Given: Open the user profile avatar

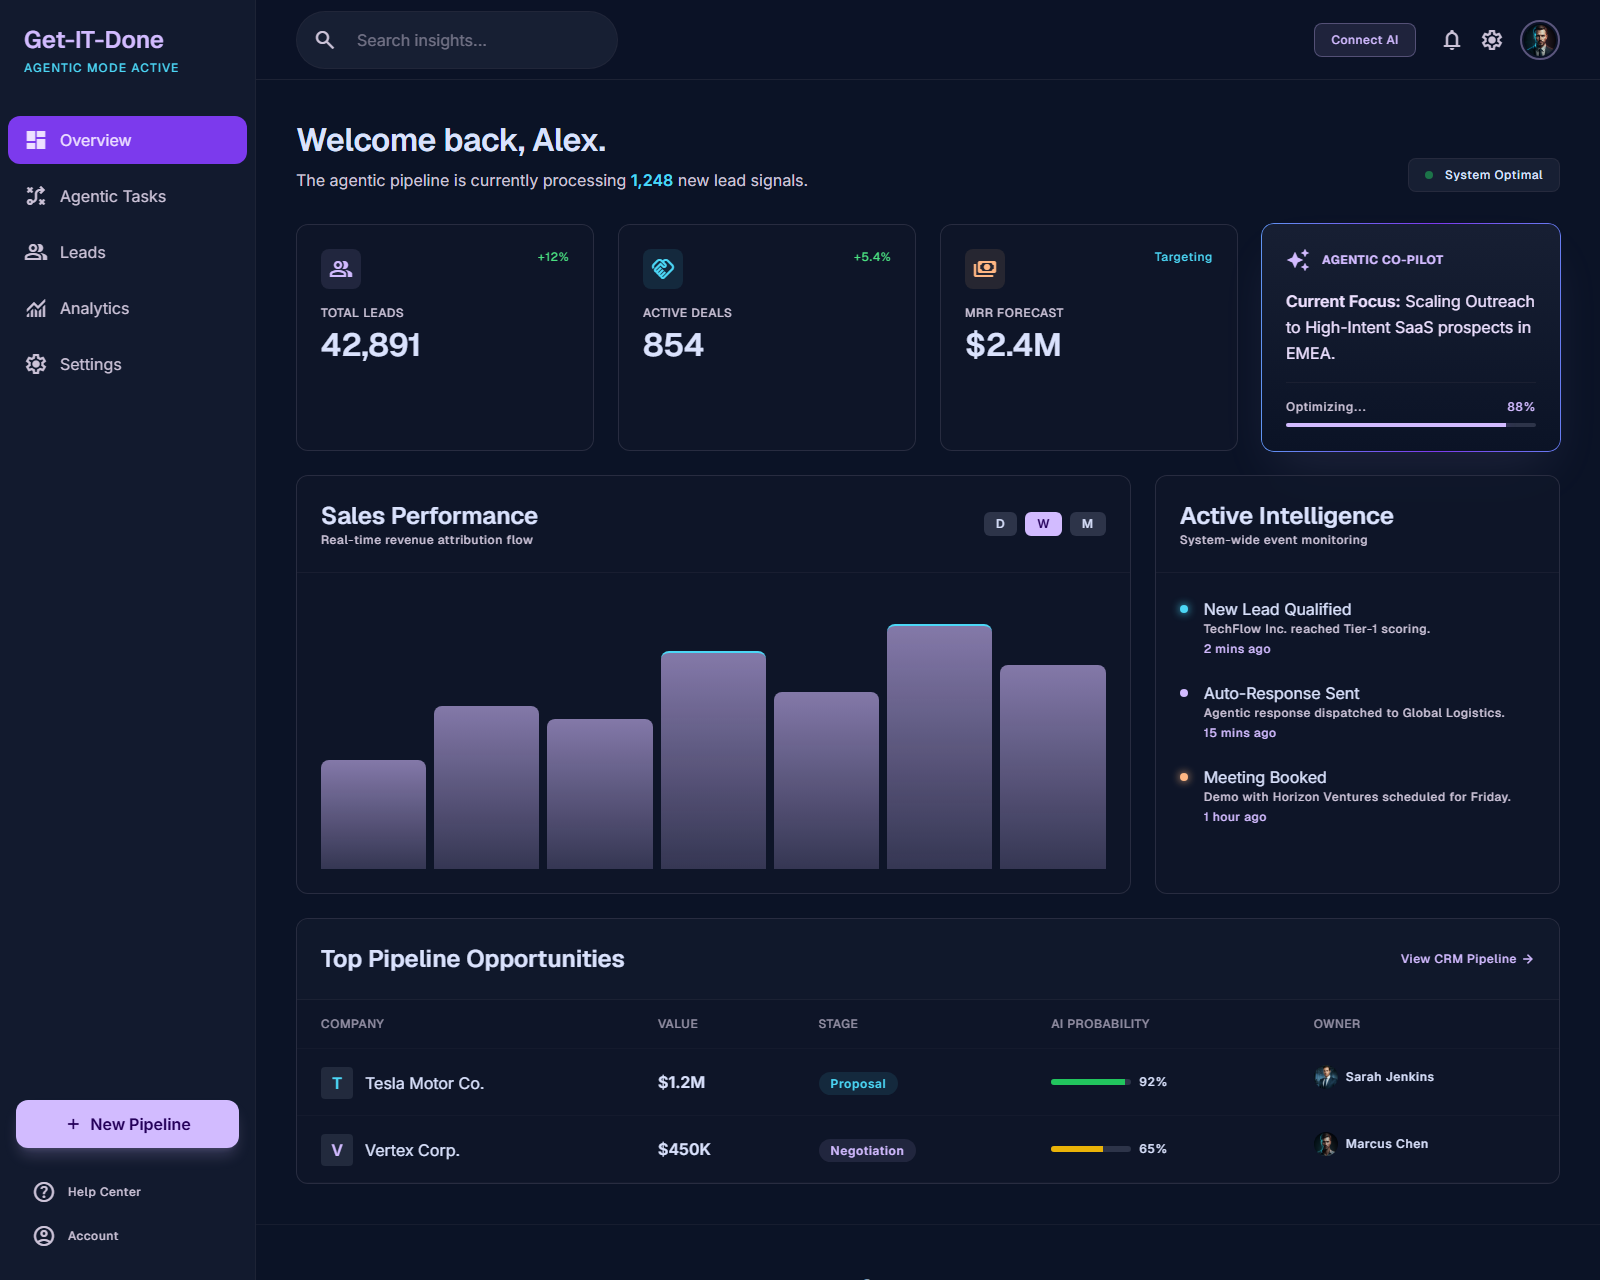Looking at the screenshot, I should pos(1540,40).
